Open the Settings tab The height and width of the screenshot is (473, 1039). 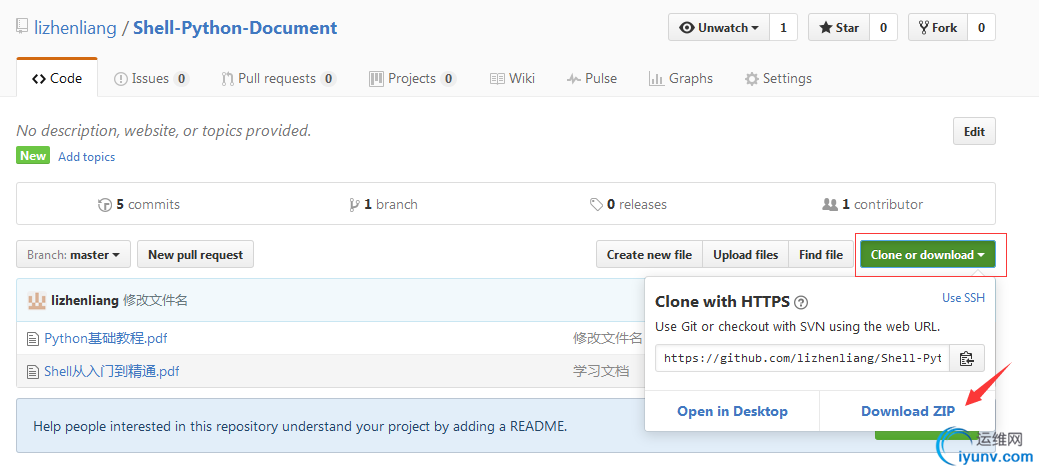tap(778, 78)
